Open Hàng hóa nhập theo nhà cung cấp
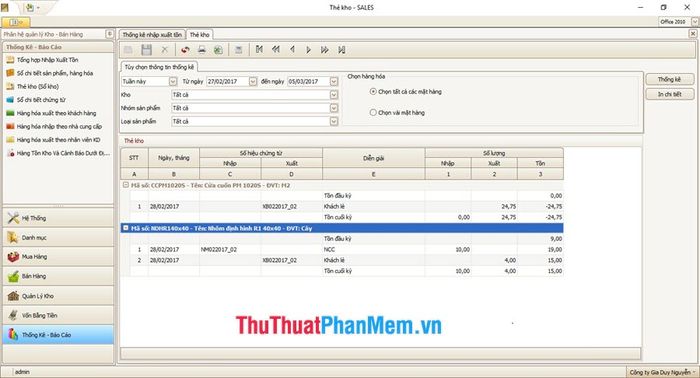The width and height of the screenshot is (700, 378). click(x=59, y=127)
